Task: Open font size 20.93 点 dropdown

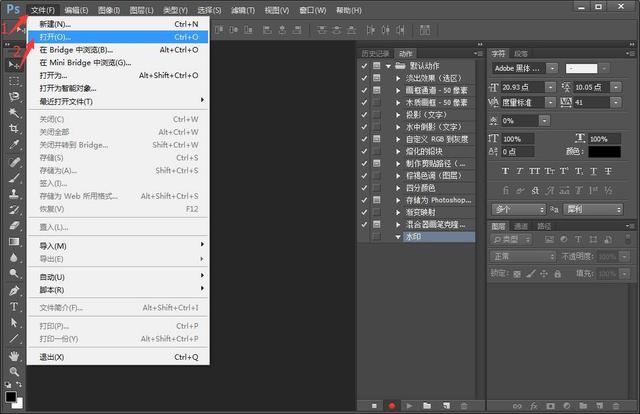Action: (x=551, y=87)
